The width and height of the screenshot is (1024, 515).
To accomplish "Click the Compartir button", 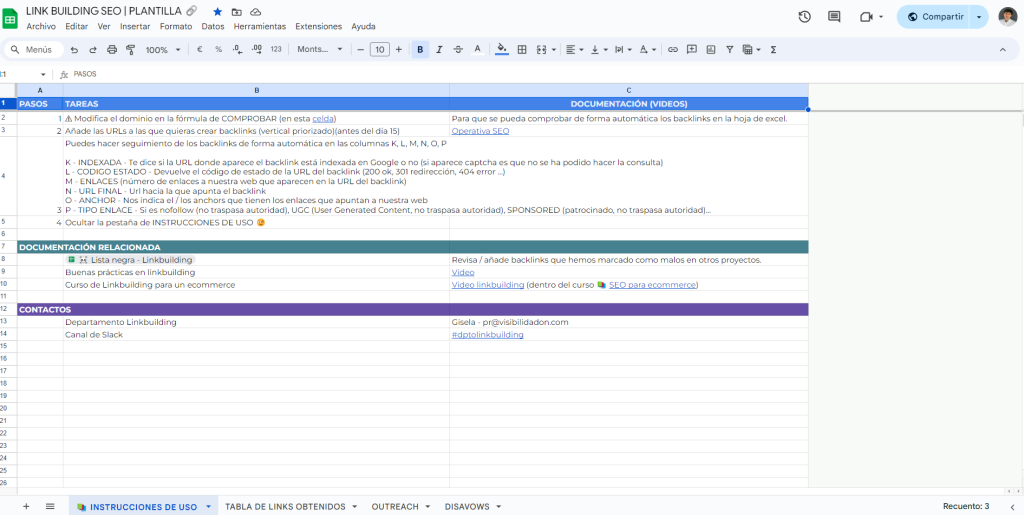I will [935, 17].
